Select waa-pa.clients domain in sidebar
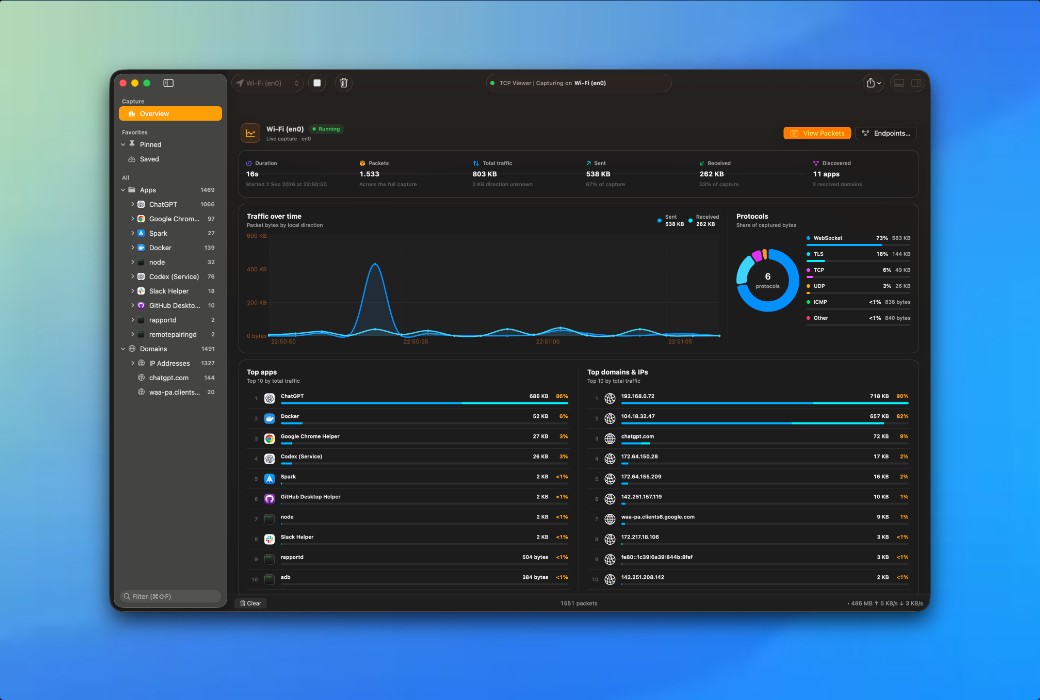 [x=170, y=392]
